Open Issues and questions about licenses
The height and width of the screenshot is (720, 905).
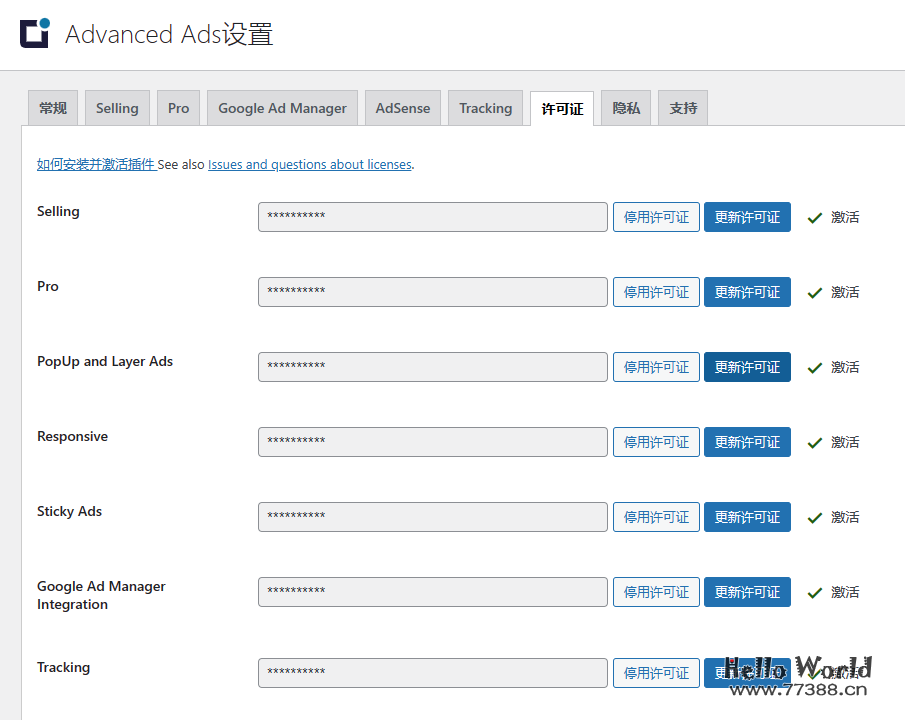pos(310,164)
